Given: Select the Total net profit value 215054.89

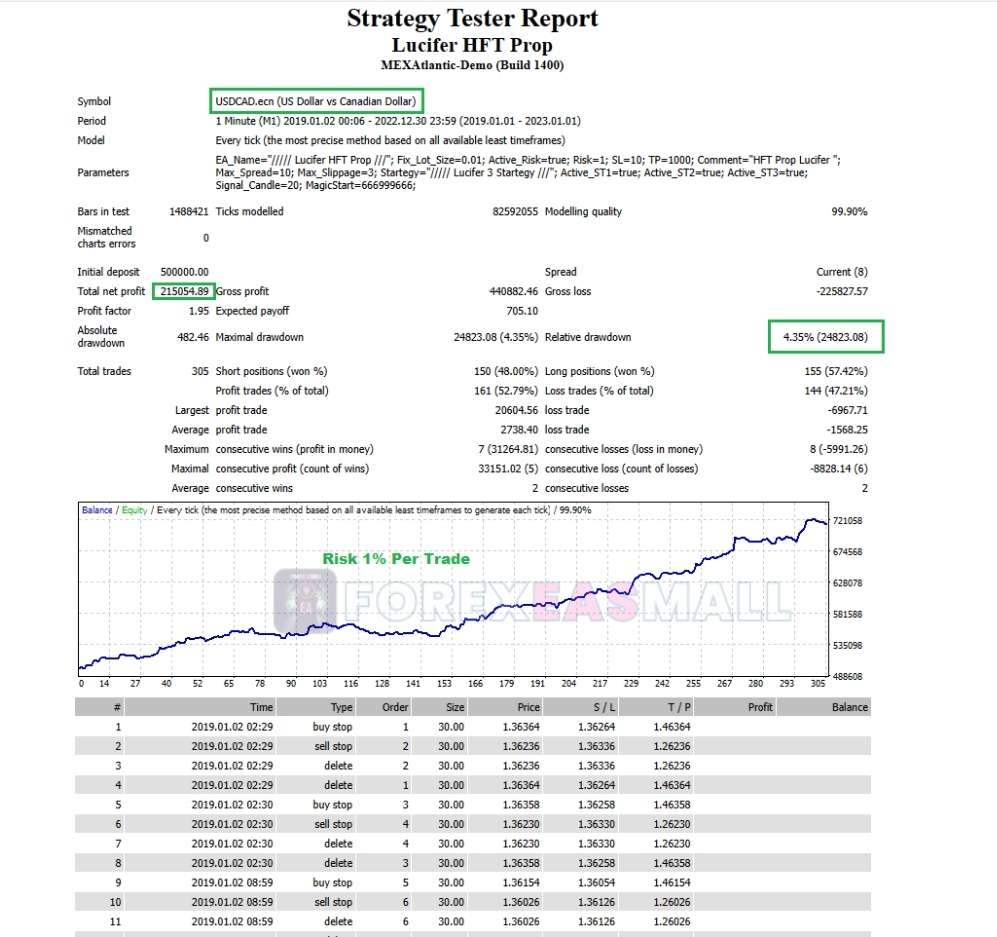Looking at the screenshot, I should coord(184,291).
